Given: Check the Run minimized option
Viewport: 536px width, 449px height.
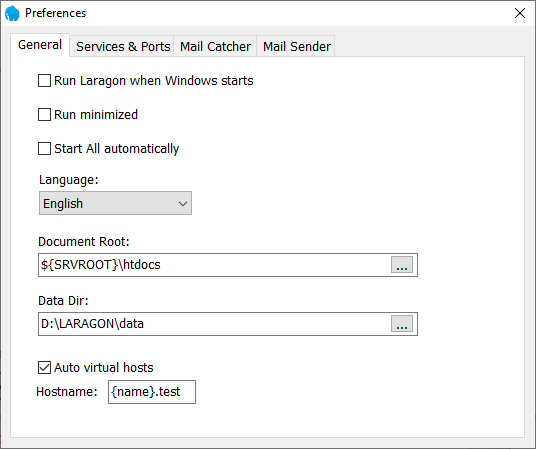Looking at the screenshot, I should pyautogui.click(x=44, y=115).
